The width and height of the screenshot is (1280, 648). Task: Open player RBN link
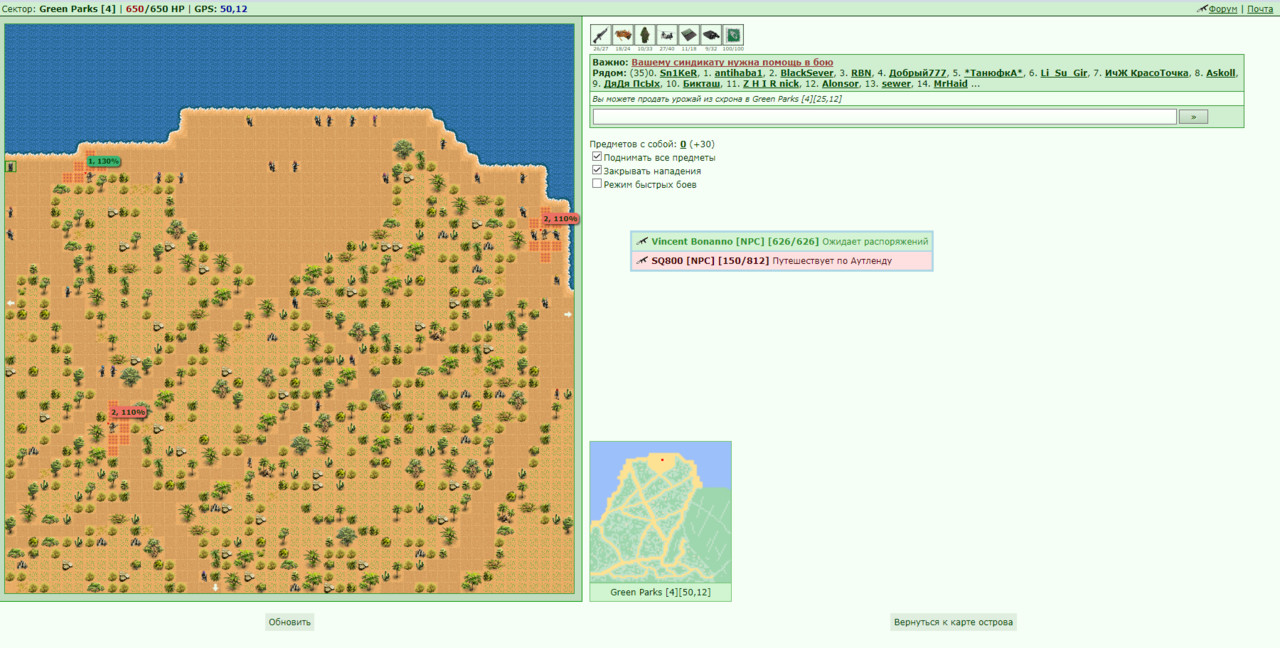[861, 73]
